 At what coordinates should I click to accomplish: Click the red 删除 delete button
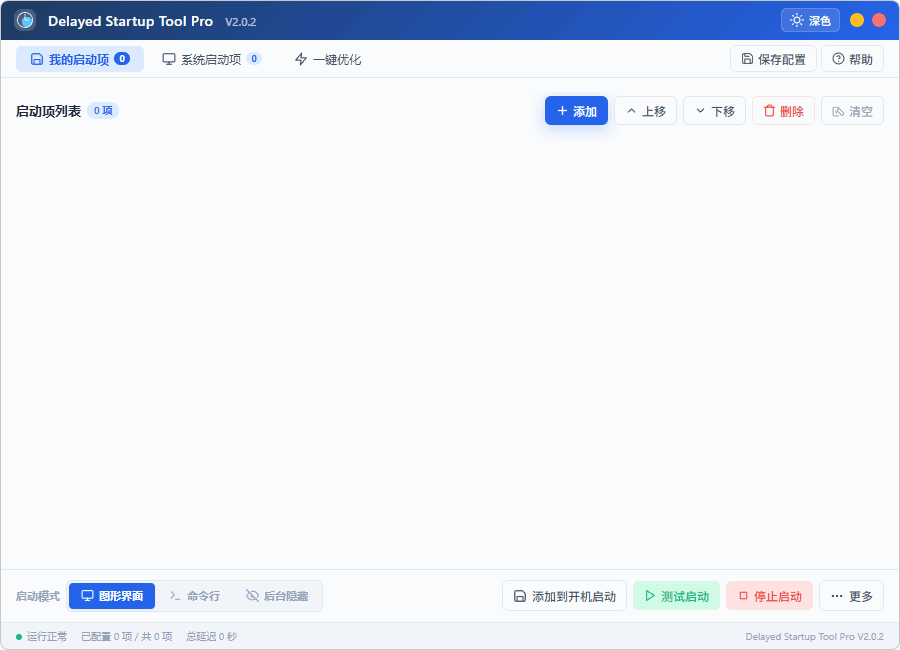783,111
